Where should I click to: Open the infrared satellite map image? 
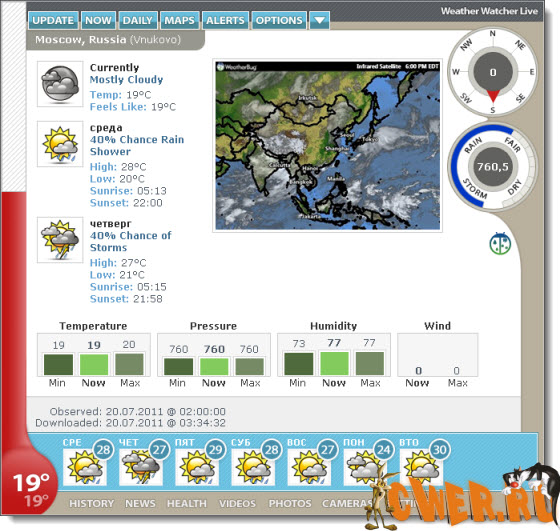328,145
